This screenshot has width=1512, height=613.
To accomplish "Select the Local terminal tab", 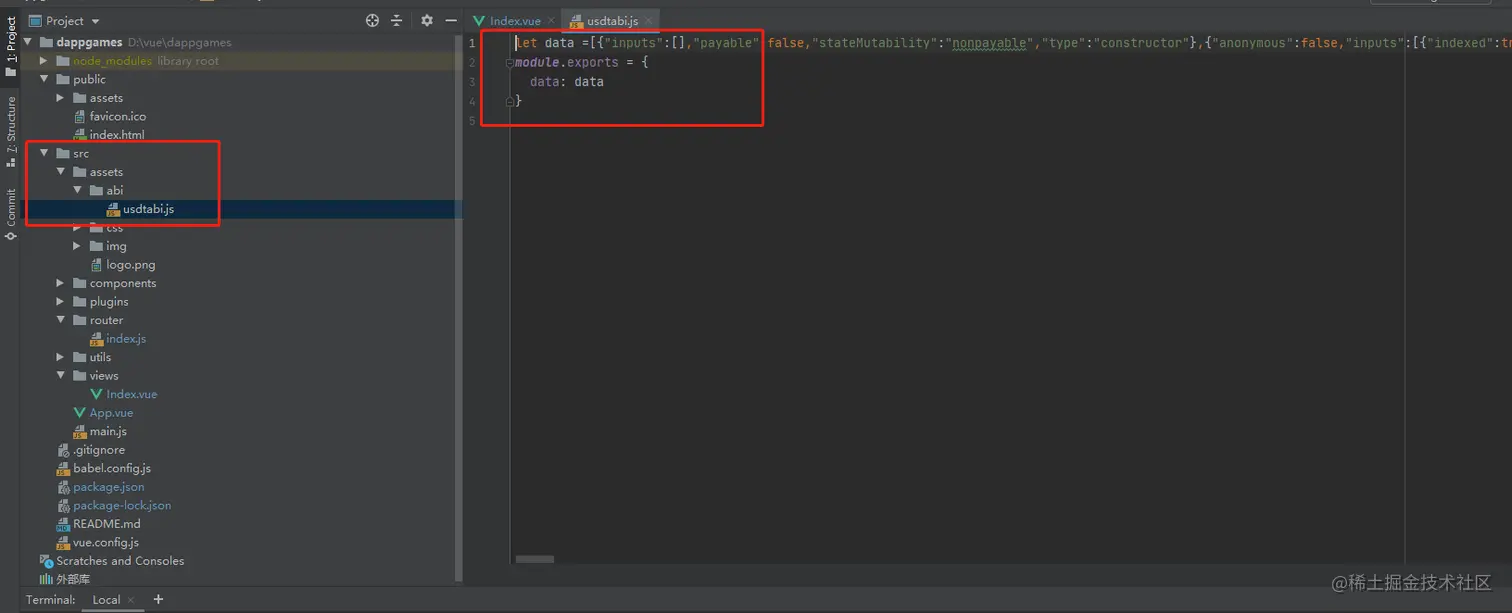I will (106, 600).
